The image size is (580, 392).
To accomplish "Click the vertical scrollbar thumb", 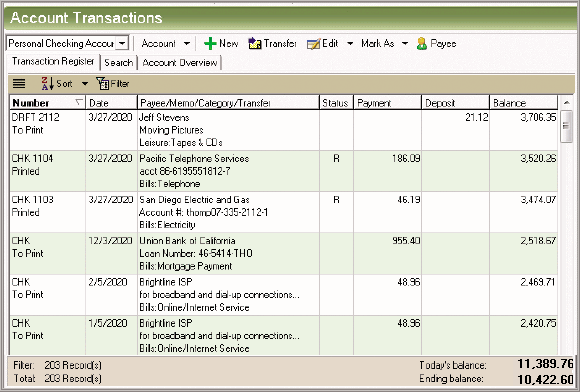I will (566, 126).
